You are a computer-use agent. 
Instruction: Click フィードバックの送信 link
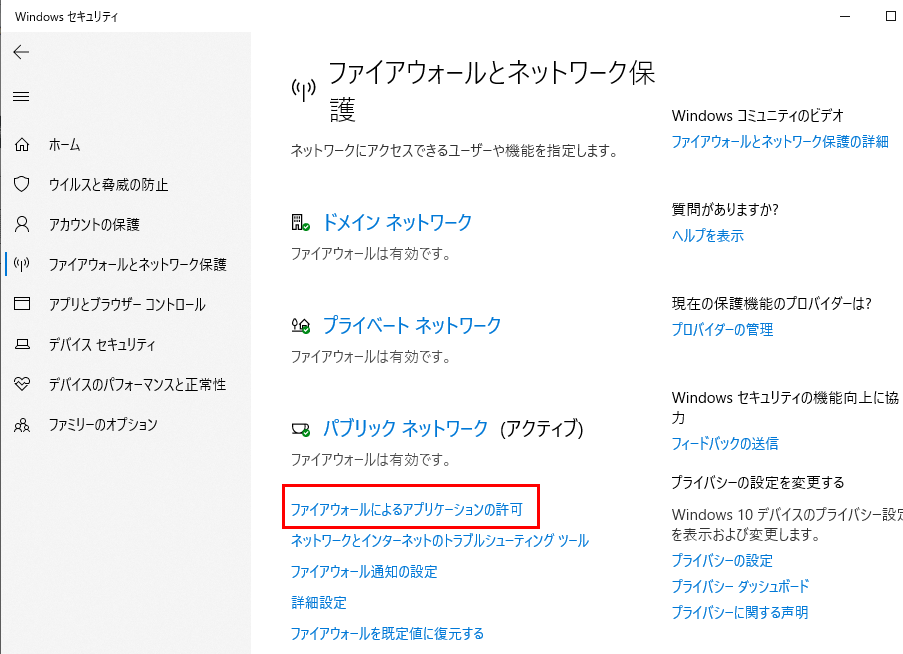[725, 443]
